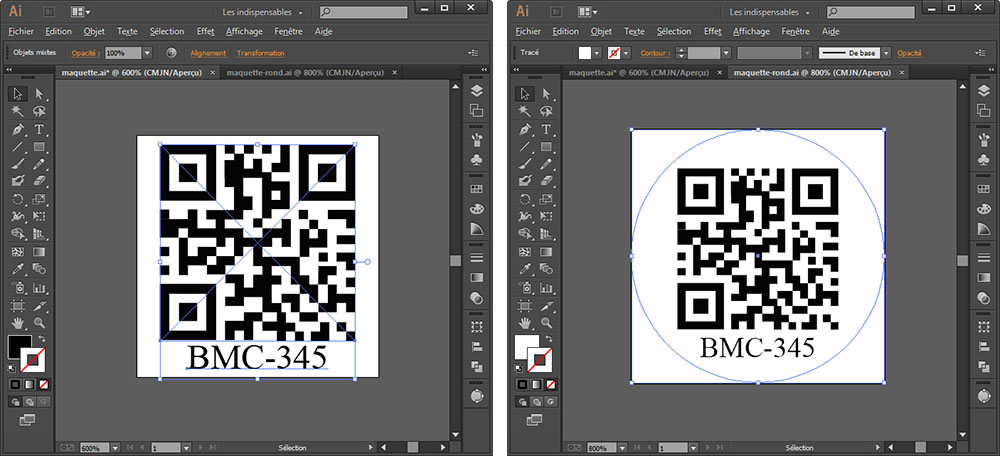Open the Symbols panel icon in the right window
1000x456 pixels.
point(983,158)
